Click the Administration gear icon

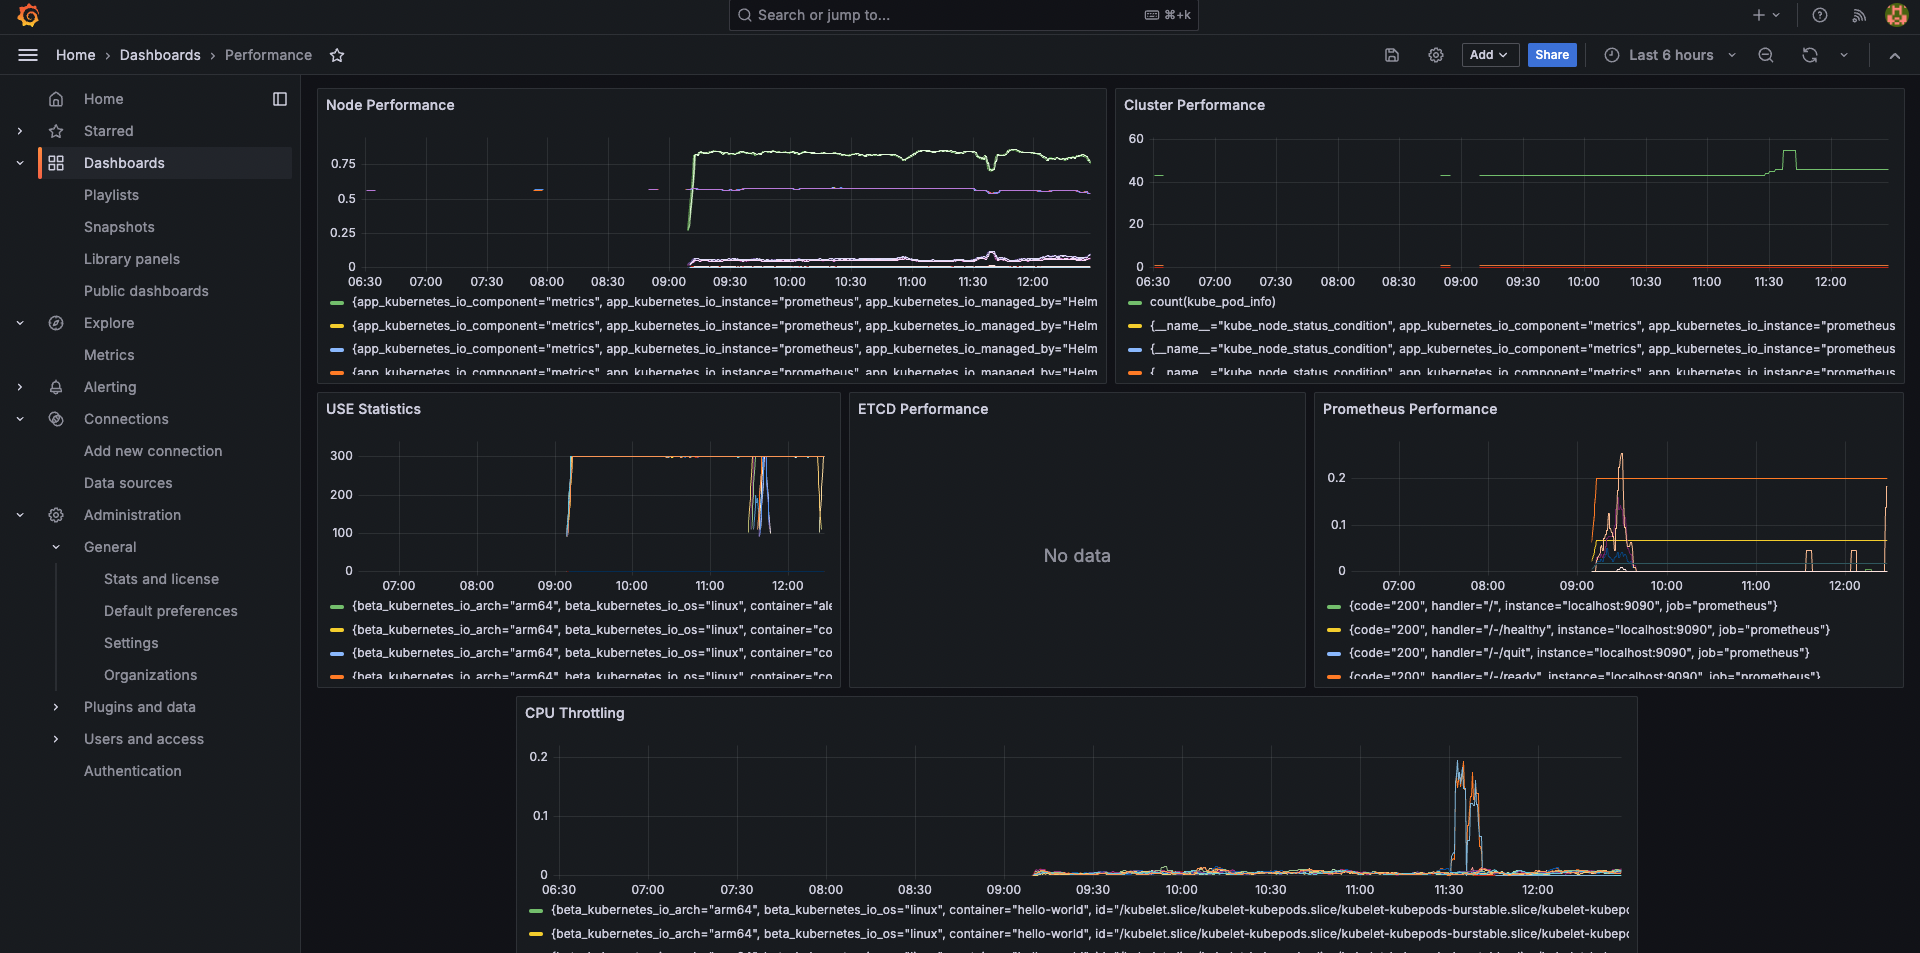[56, 515]
